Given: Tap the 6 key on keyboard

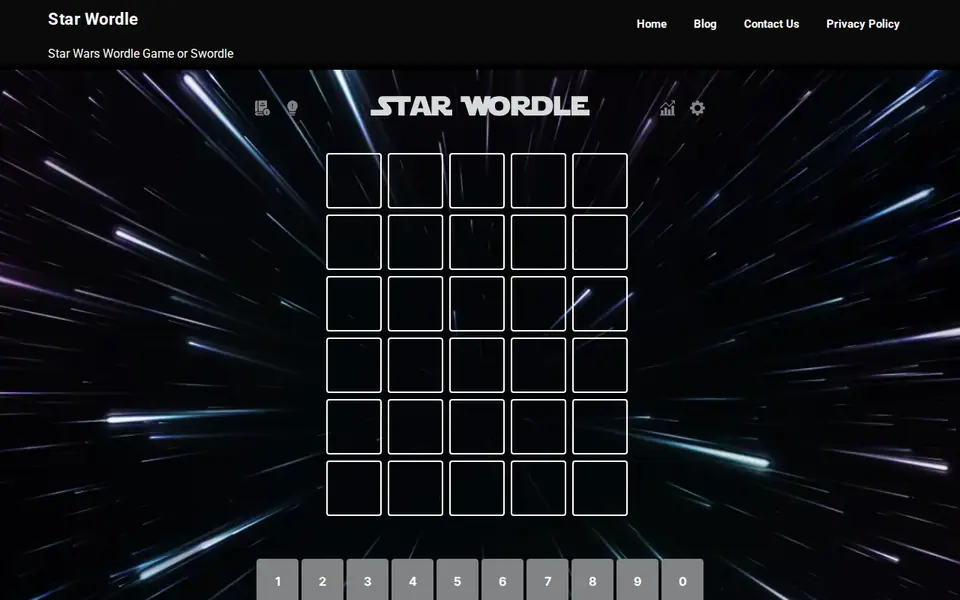Looking at the screenshot, I should [x=503, y=580].
